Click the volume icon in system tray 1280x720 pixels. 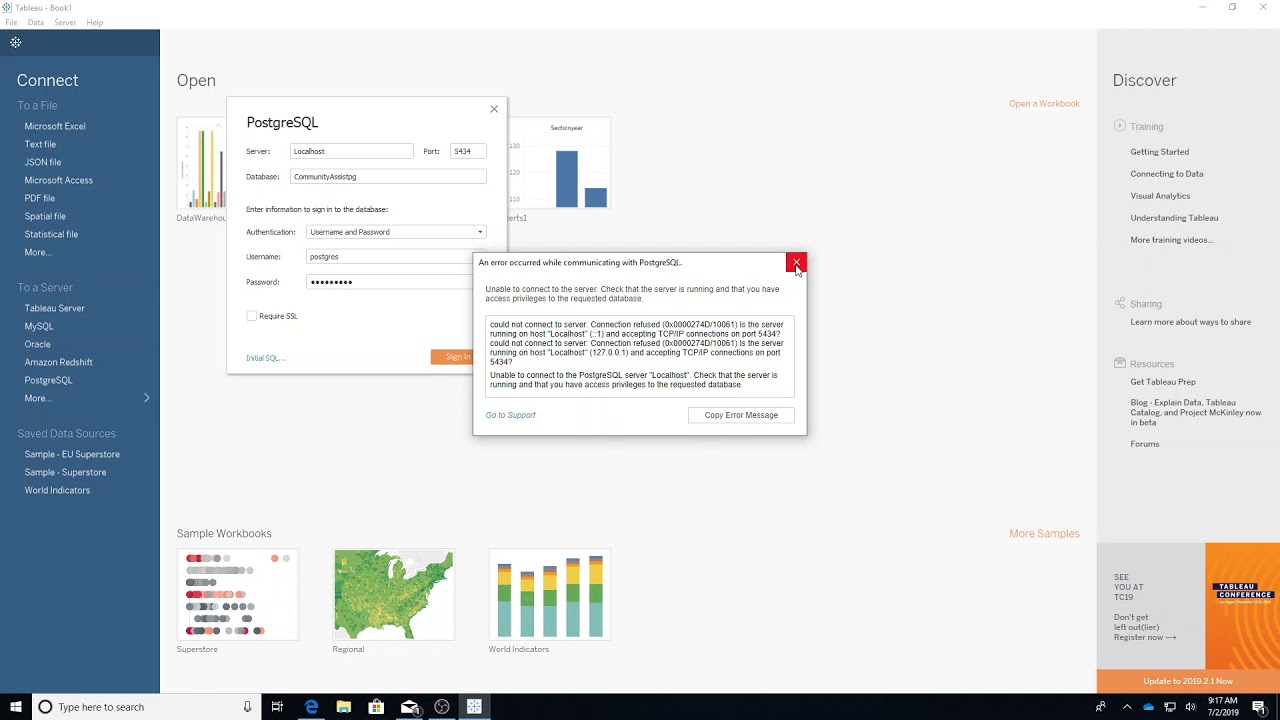point(1190,707)
